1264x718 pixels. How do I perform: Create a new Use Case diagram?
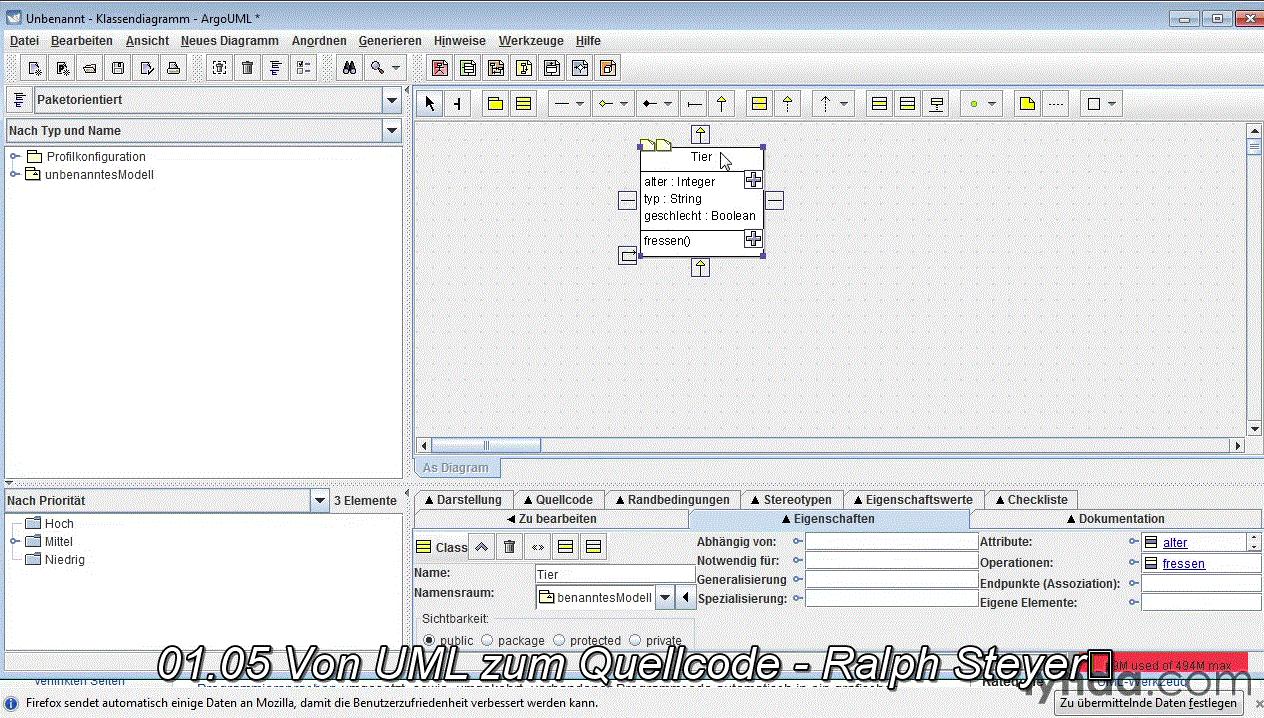[440, 68]
